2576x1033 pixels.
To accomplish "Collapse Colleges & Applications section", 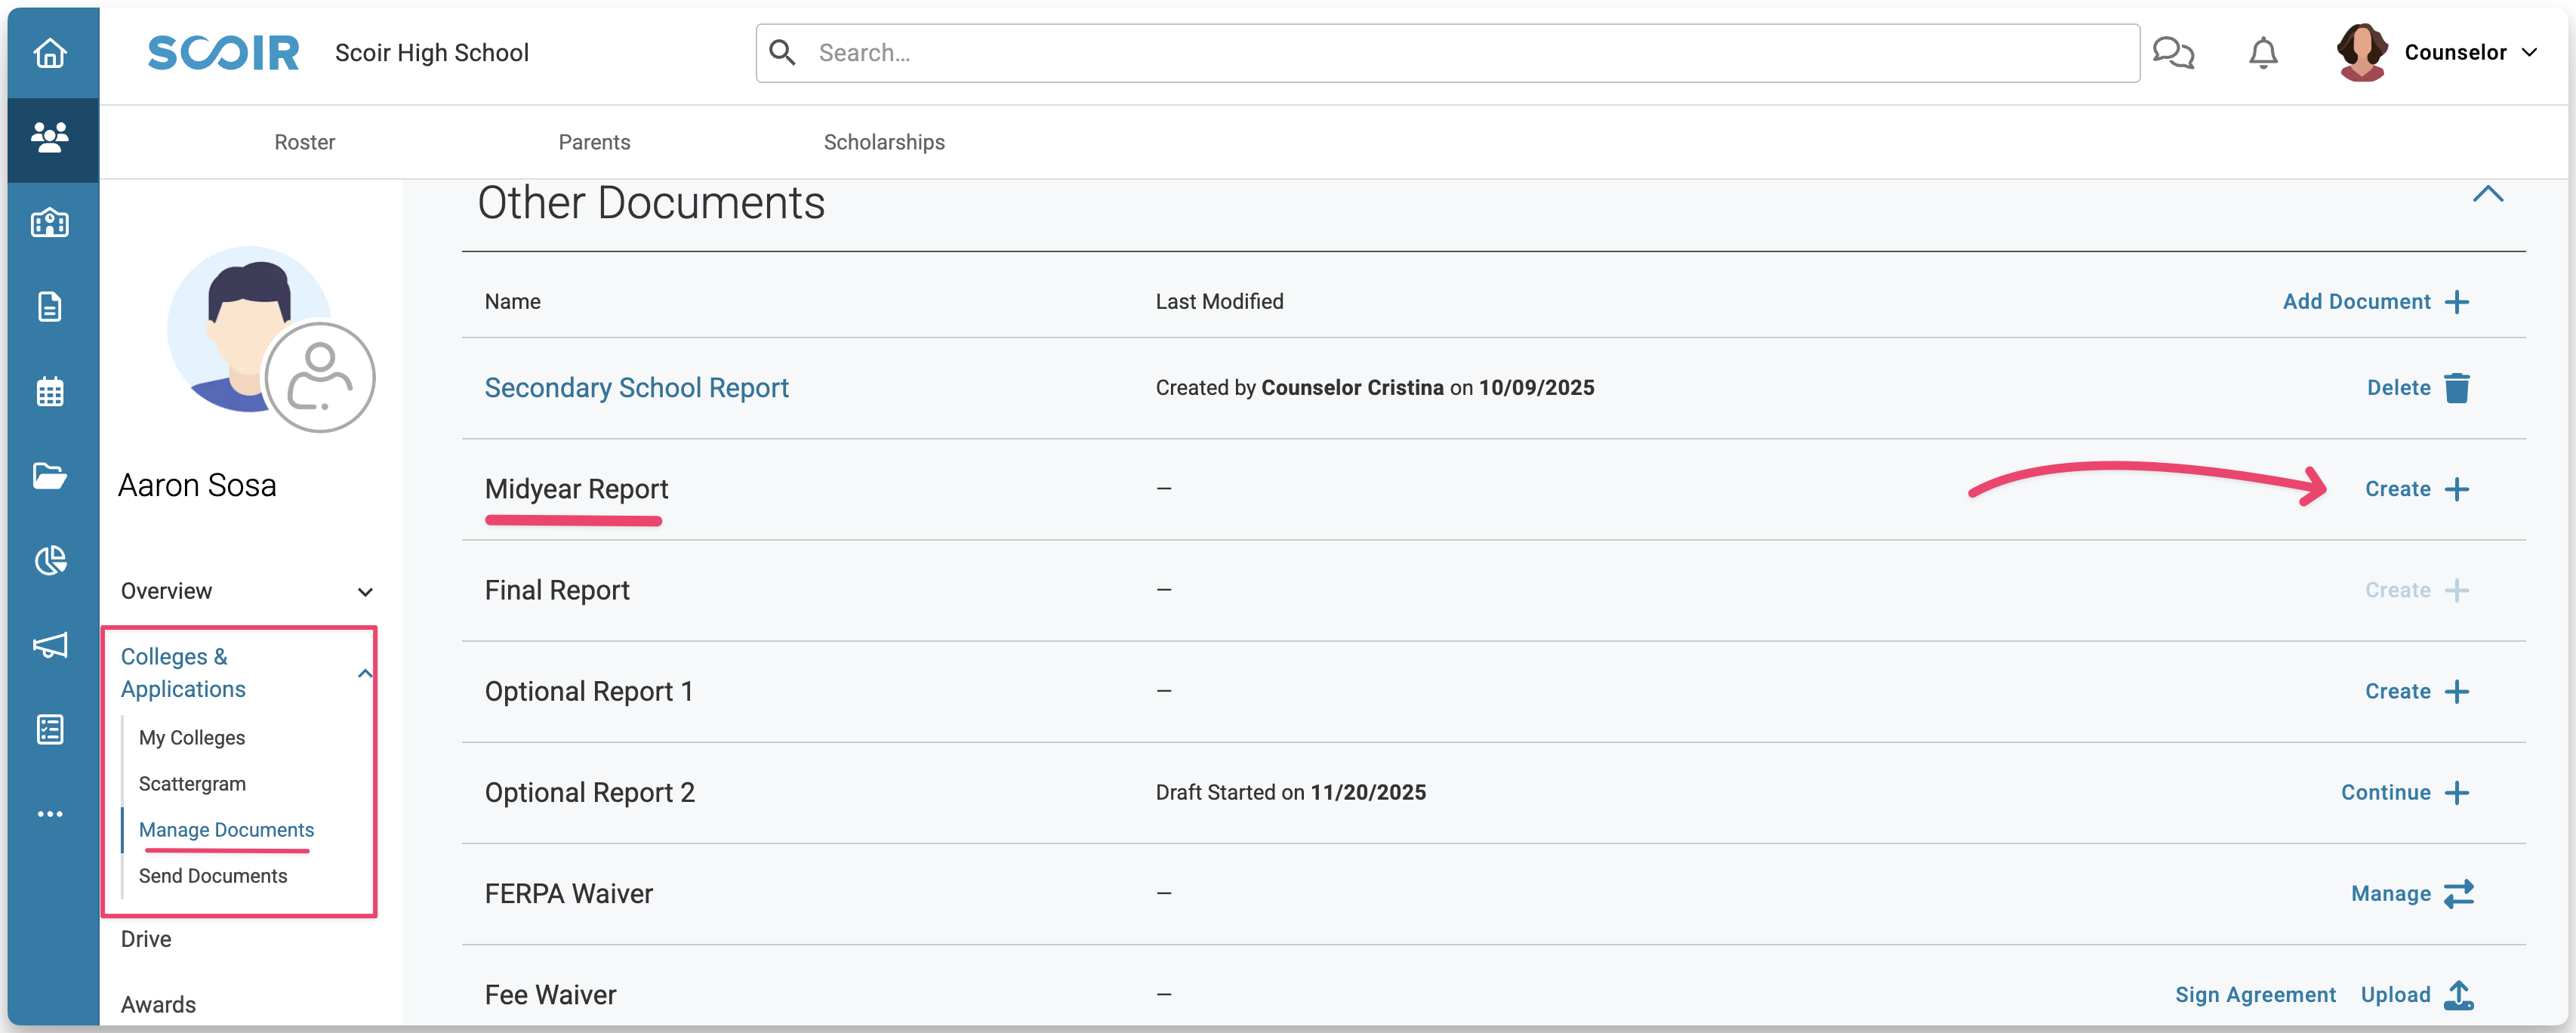I will click(365, 673).
